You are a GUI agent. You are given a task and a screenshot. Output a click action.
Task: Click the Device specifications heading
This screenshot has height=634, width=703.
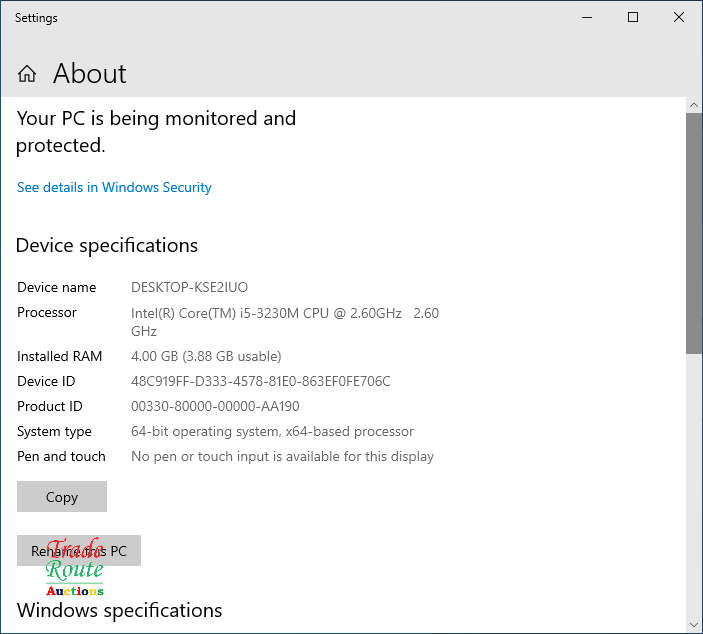coord(107,245)
